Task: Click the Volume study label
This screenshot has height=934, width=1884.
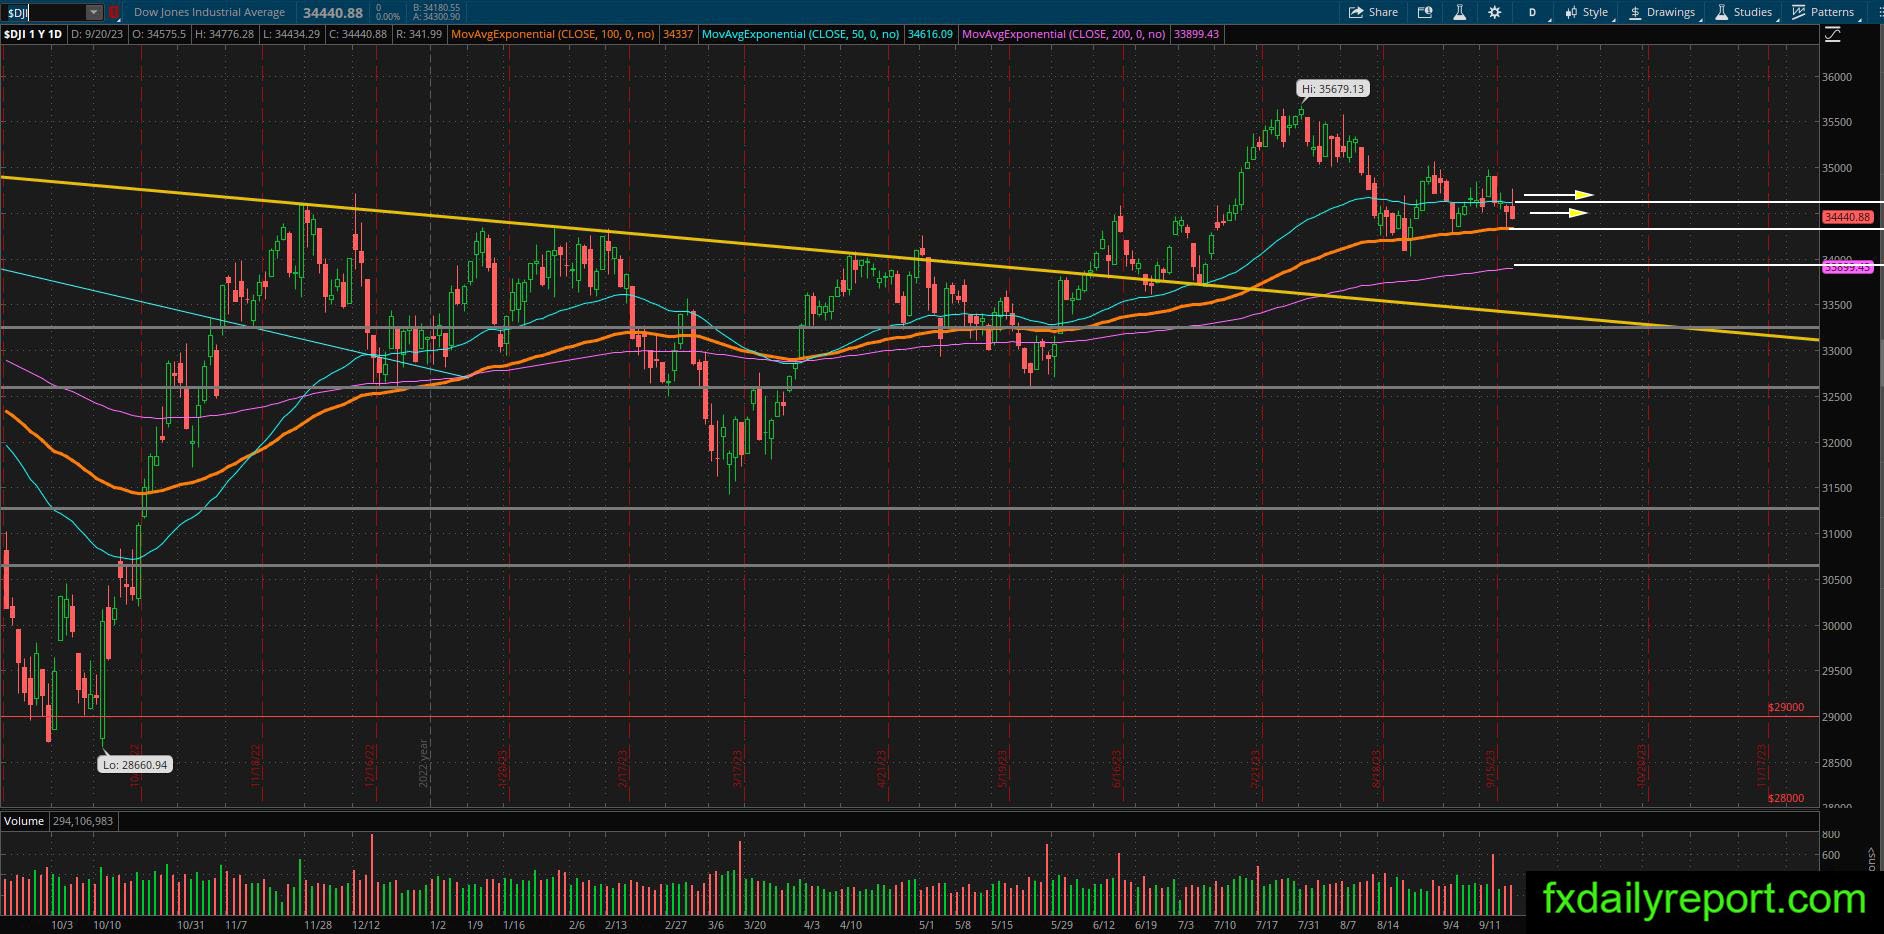Action: pos(24,821)
